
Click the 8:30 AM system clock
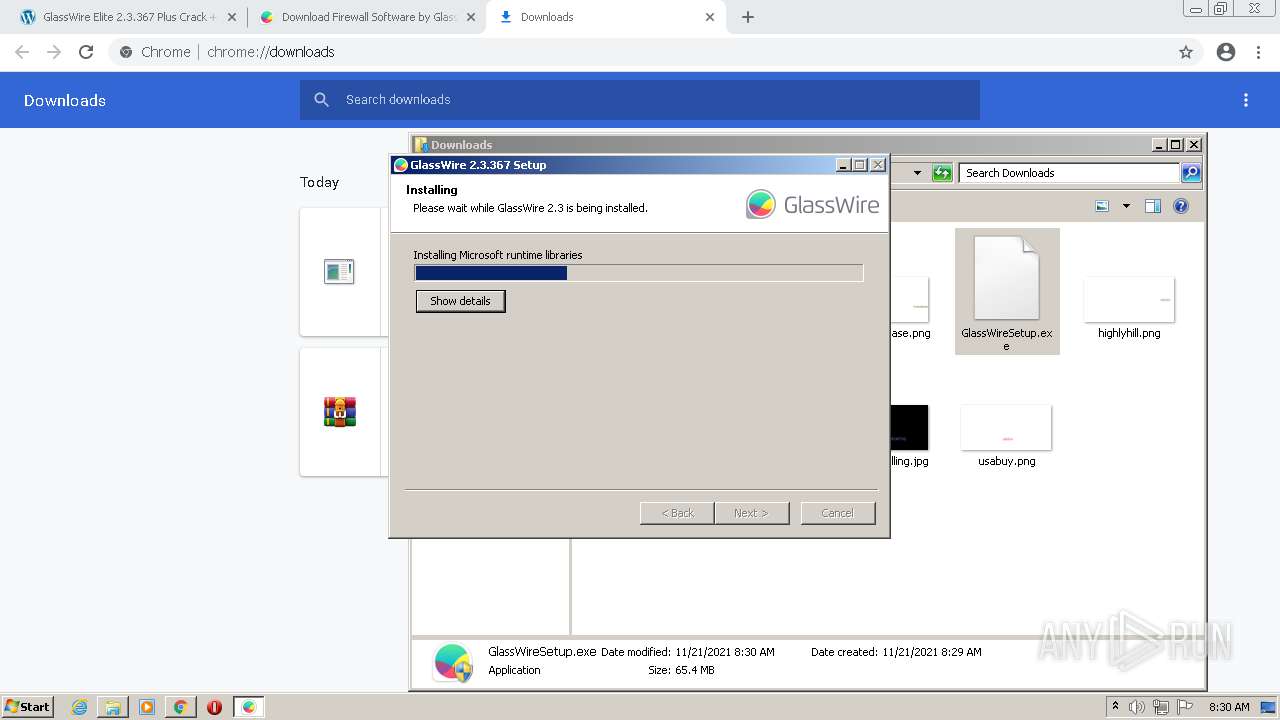click(1229, 707)
